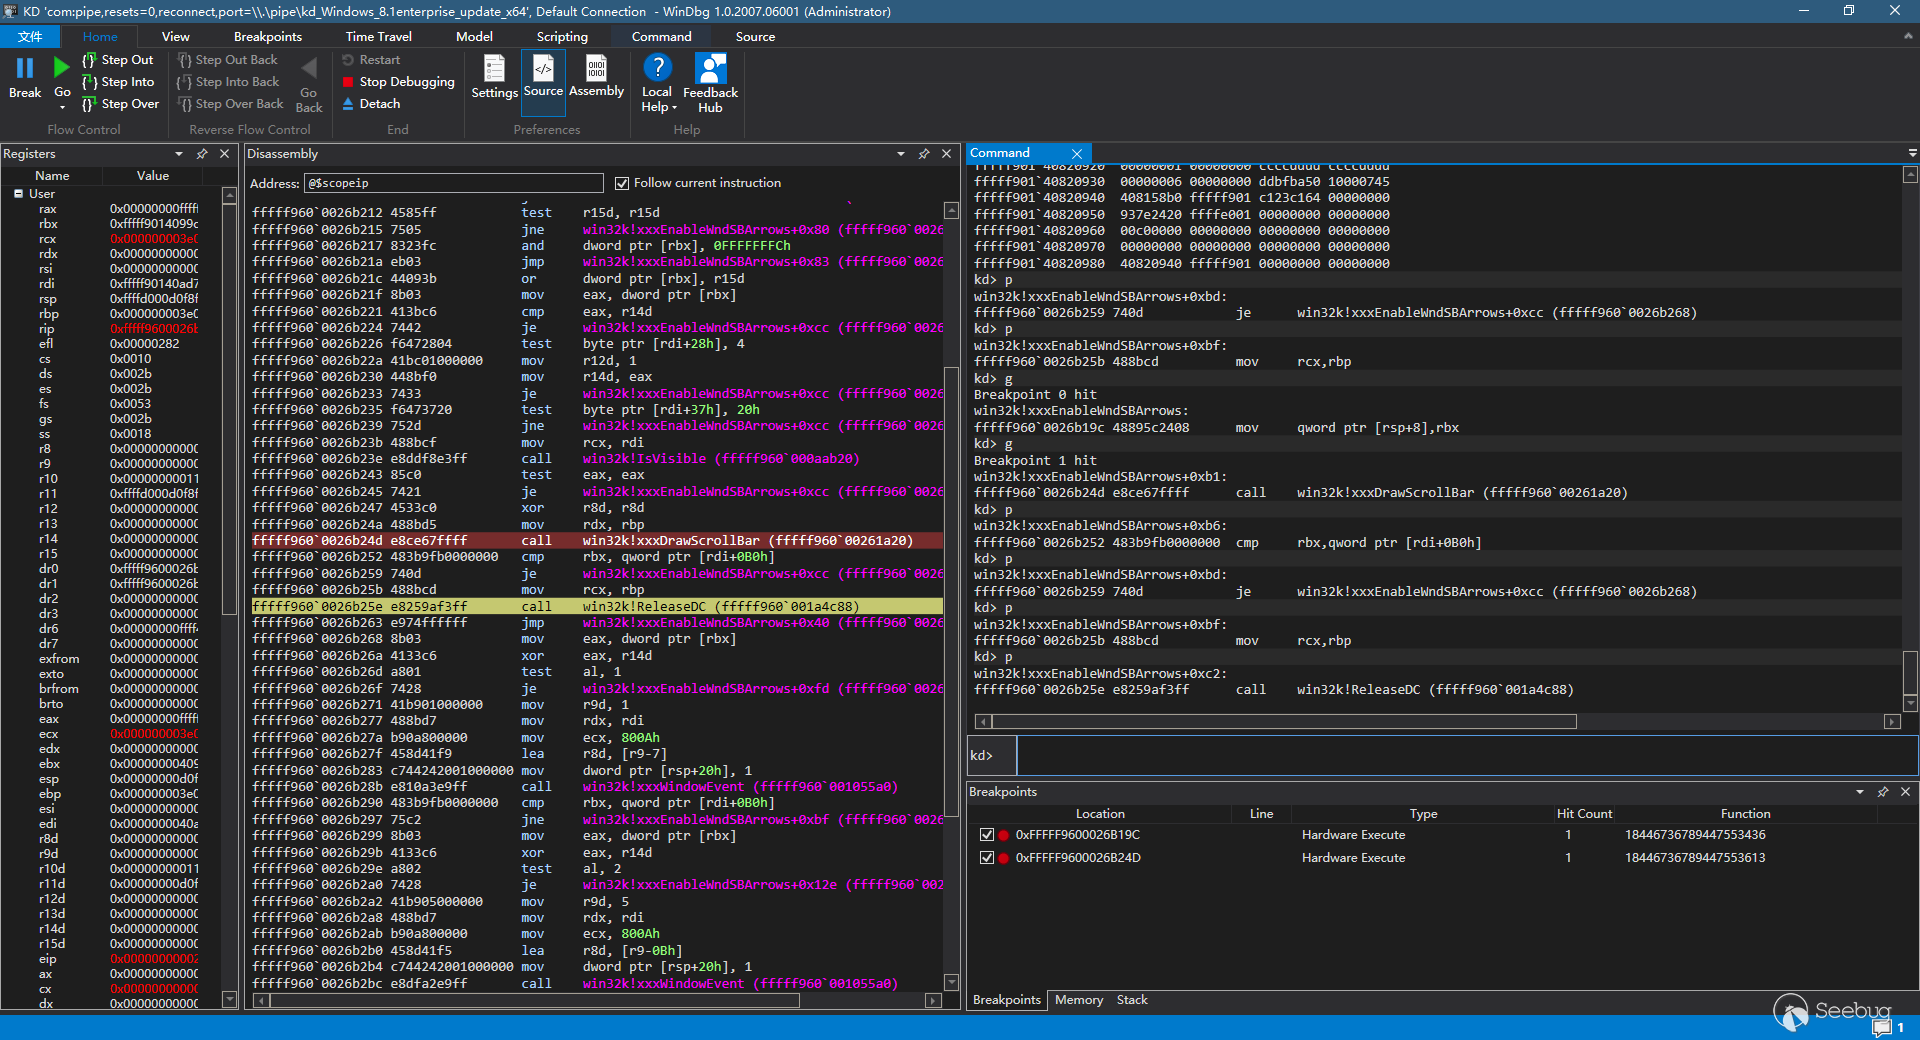The image size is (1920, 1040).
Task: Click the Disassembly Address input field
Action: [454, 183]
